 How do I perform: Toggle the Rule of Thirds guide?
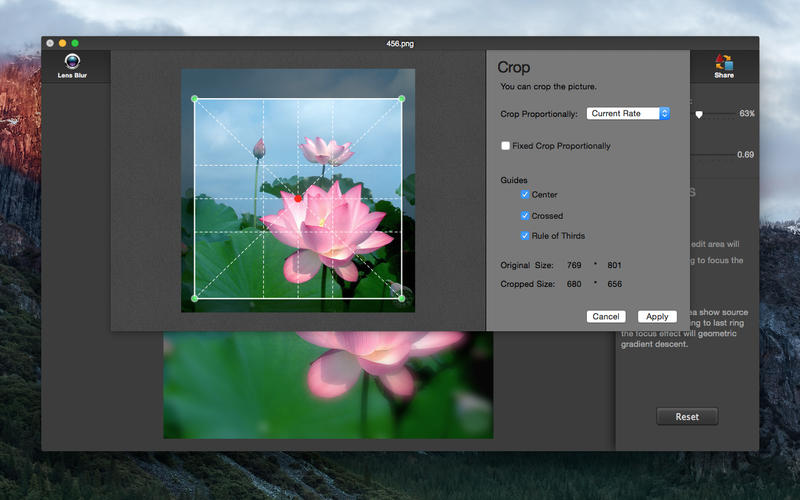coord(525,236)
